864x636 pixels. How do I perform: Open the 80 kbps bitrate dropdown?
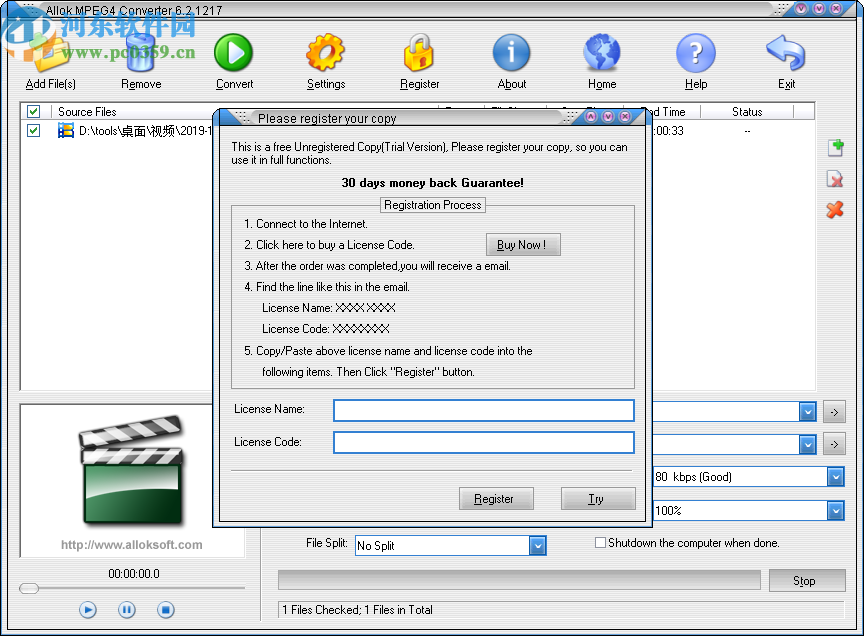(834, 477)
